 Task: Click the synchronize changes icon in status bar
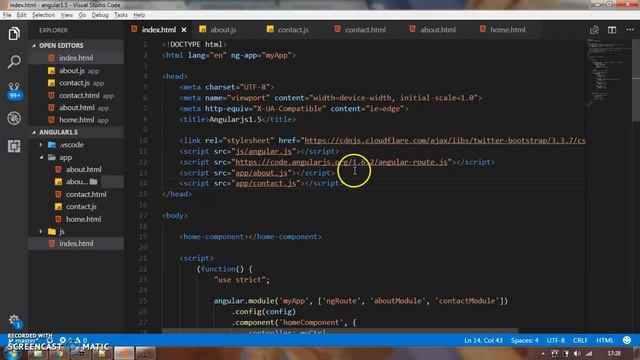point(50,340)
